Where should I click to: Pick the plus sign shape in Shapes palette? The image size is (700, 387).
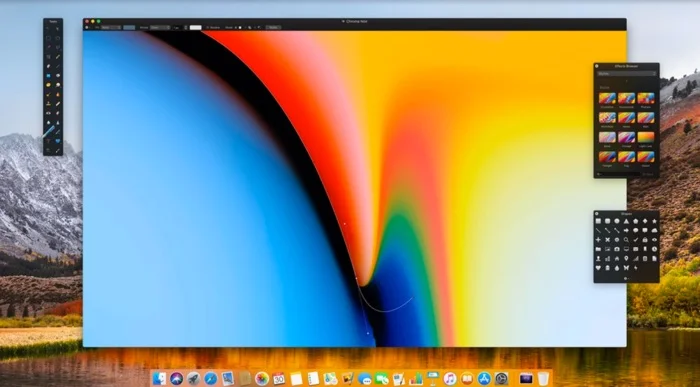[598, 240]
